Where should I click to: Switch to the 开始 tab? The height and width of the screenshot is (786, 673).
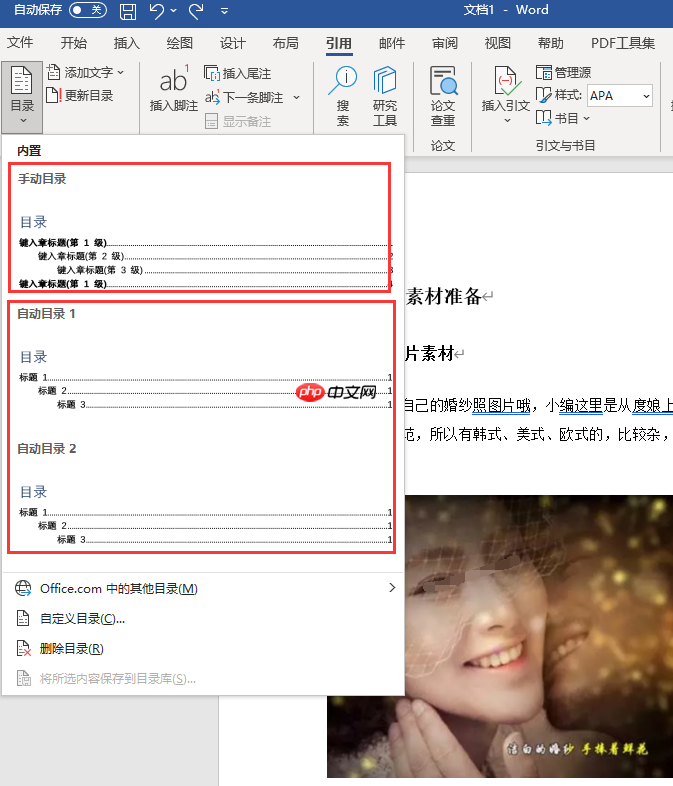tap(74, 43)
